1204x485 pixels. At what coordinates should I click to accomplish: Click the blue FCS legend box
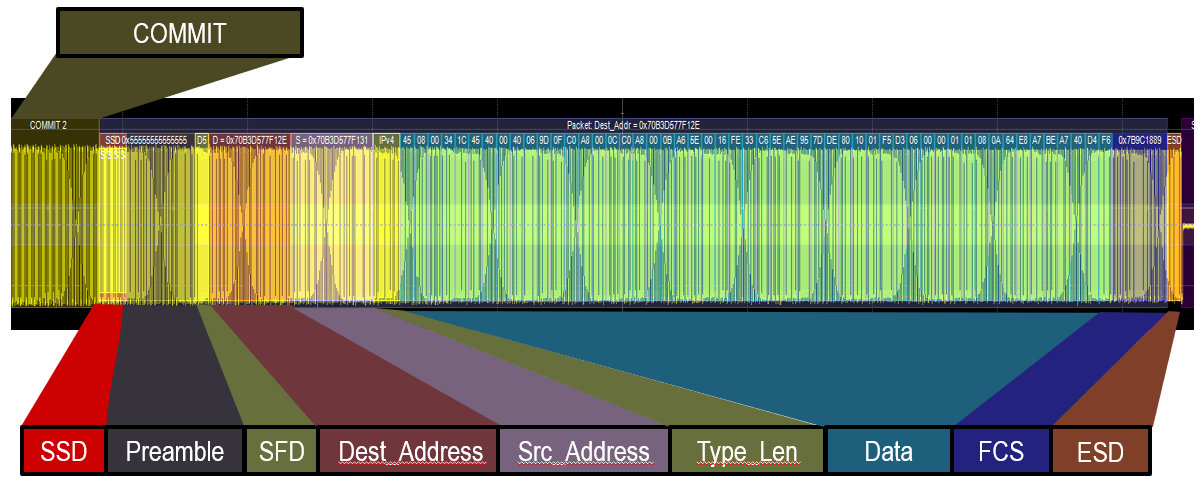[x=1001, y=451]
